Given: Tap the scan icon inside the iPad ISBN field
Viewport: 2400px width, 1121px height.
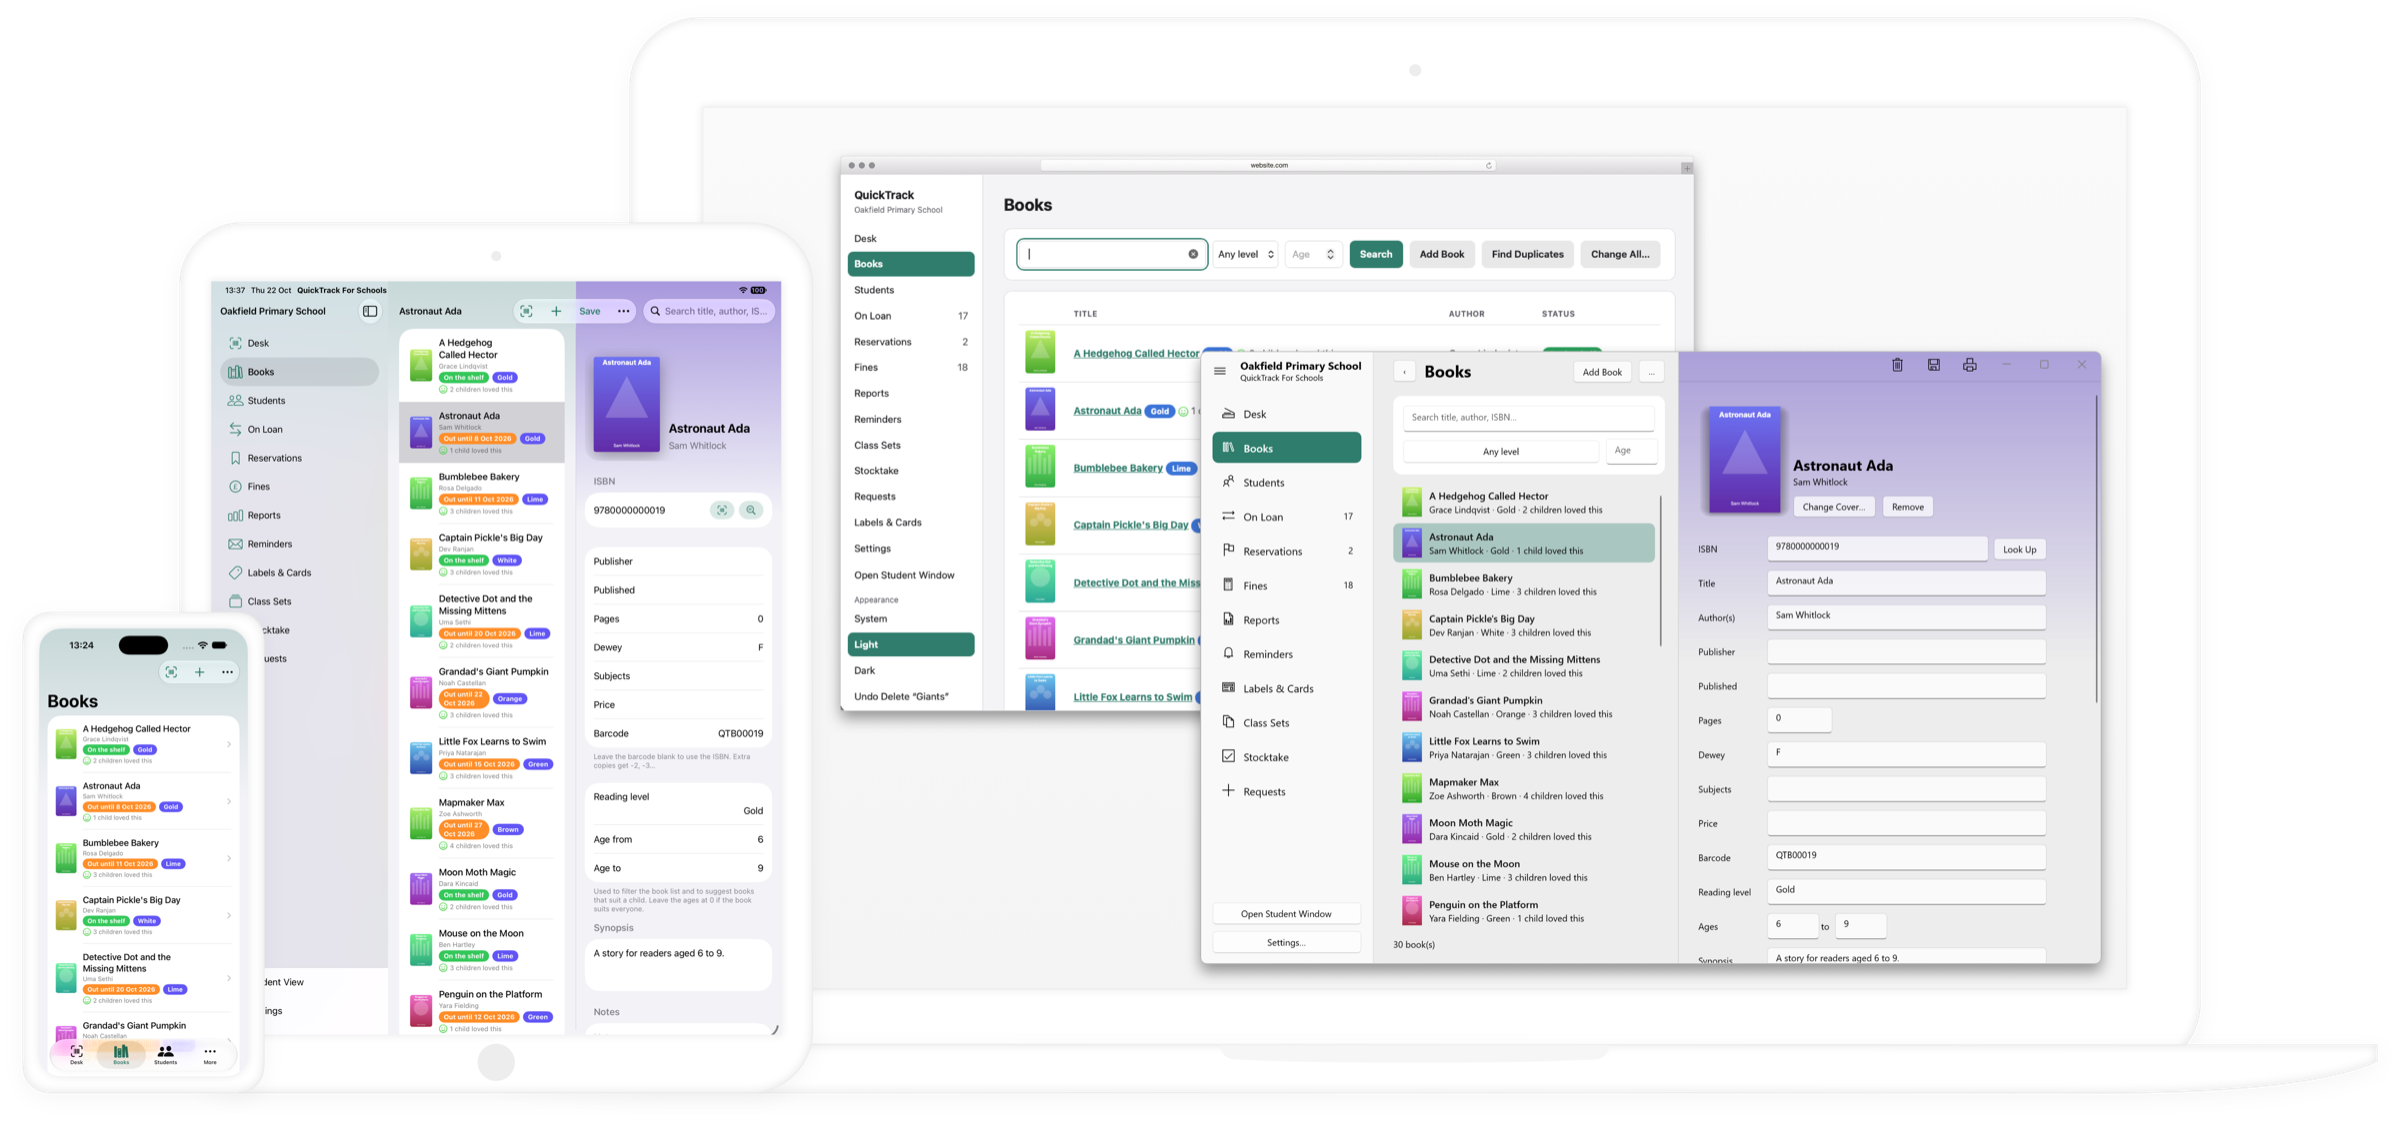Looking at the screenshot, I should coord(721,510).
